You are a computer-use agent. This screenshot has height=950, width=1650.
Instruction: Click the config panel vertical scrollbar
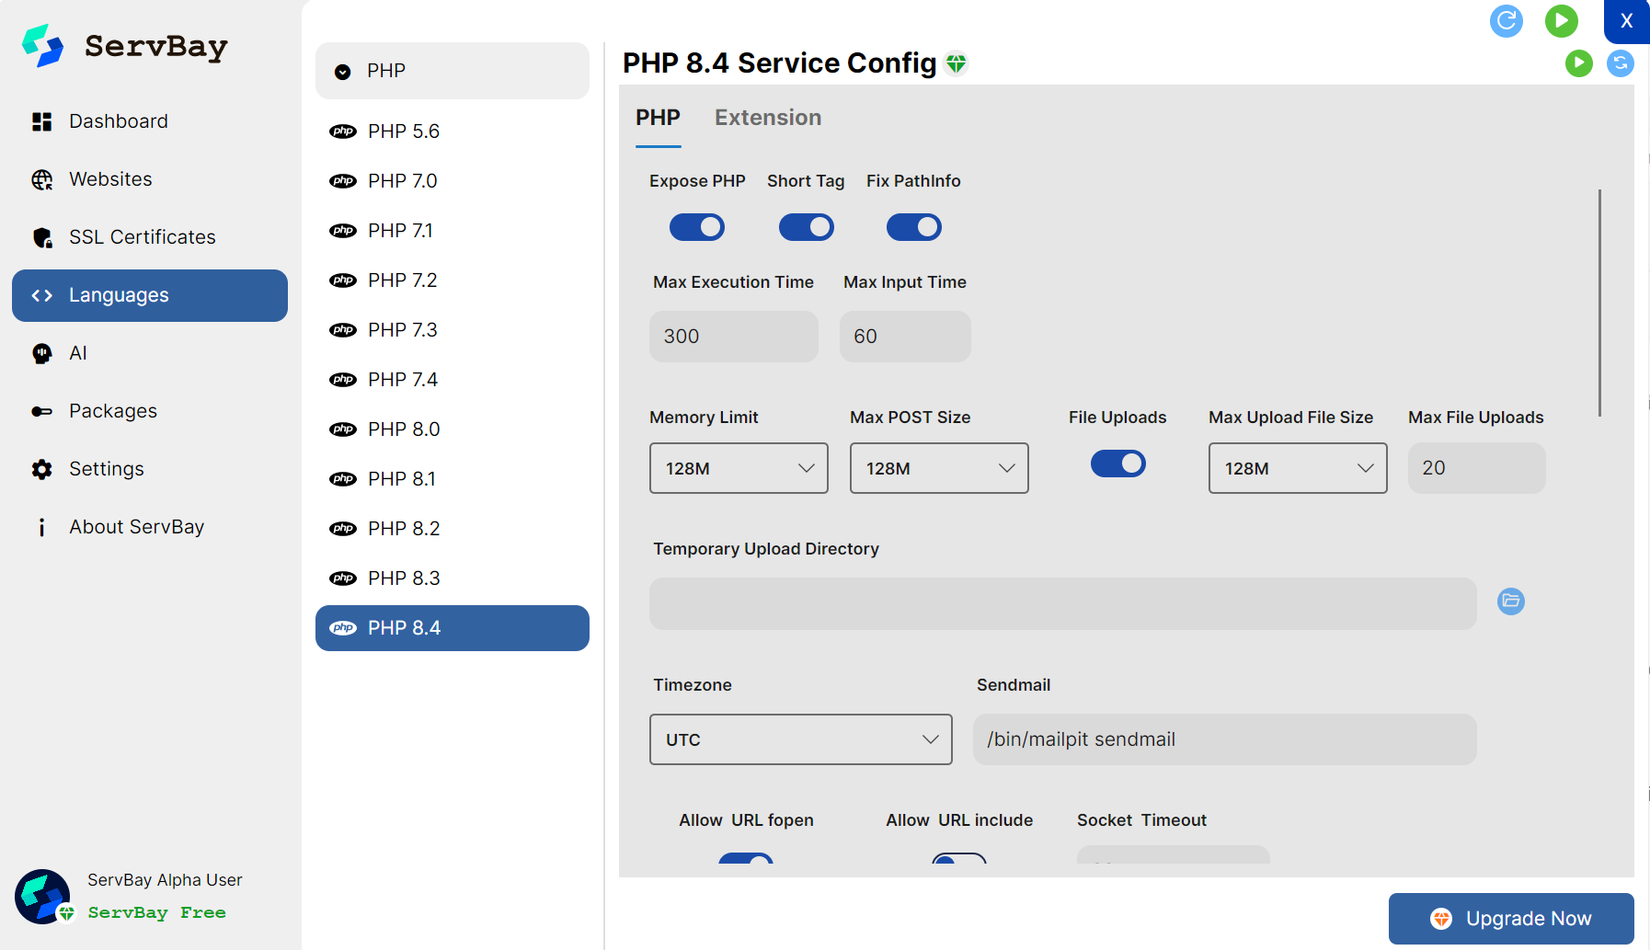coord(1599,302)
